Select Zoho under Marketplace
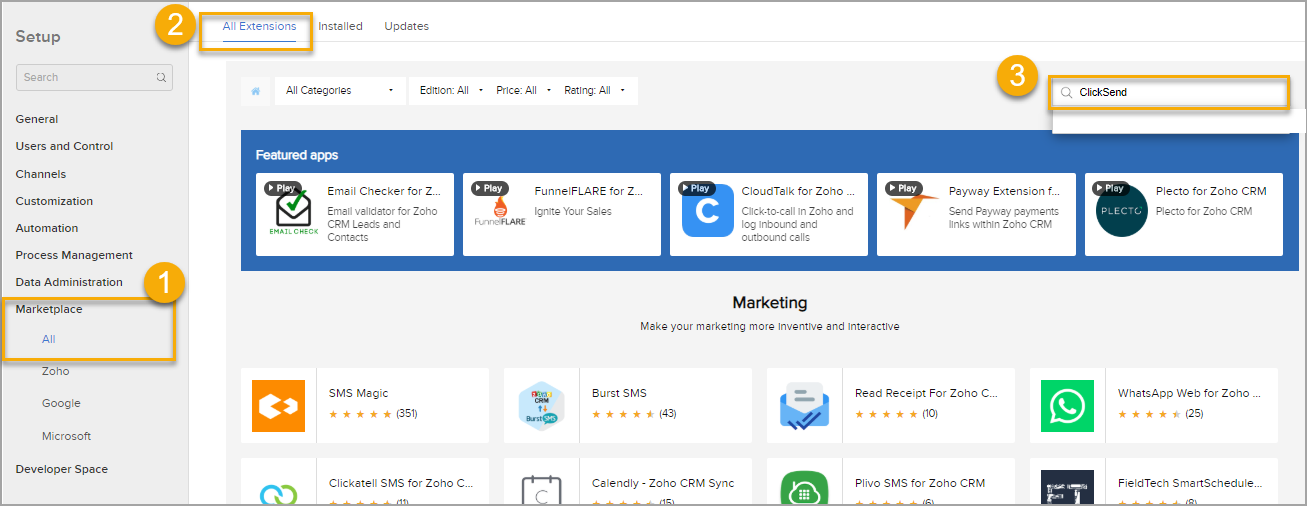The width and height of the screenshot is (1307, 506). coord(55,371)
